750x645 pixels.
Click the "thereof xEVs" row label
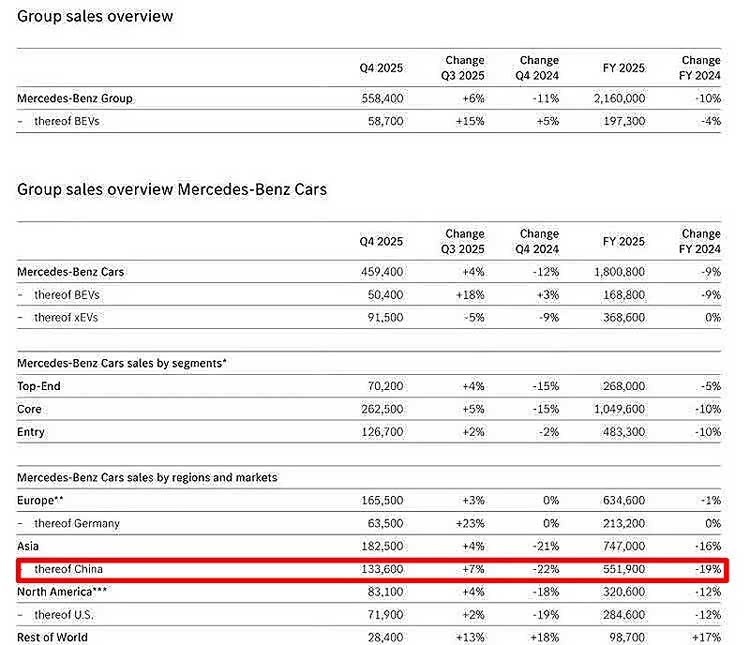tap(67, 317)
